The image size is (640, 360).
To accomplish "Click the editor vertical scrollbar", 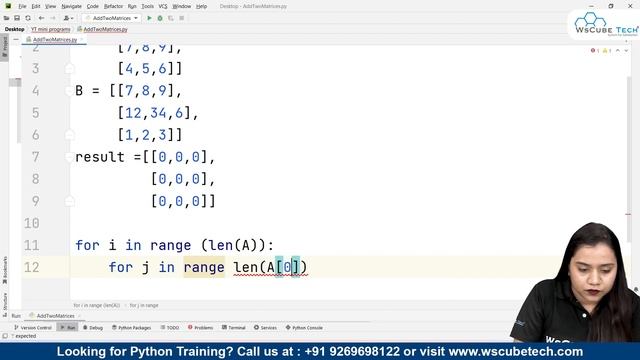I will tap(628, 159).
